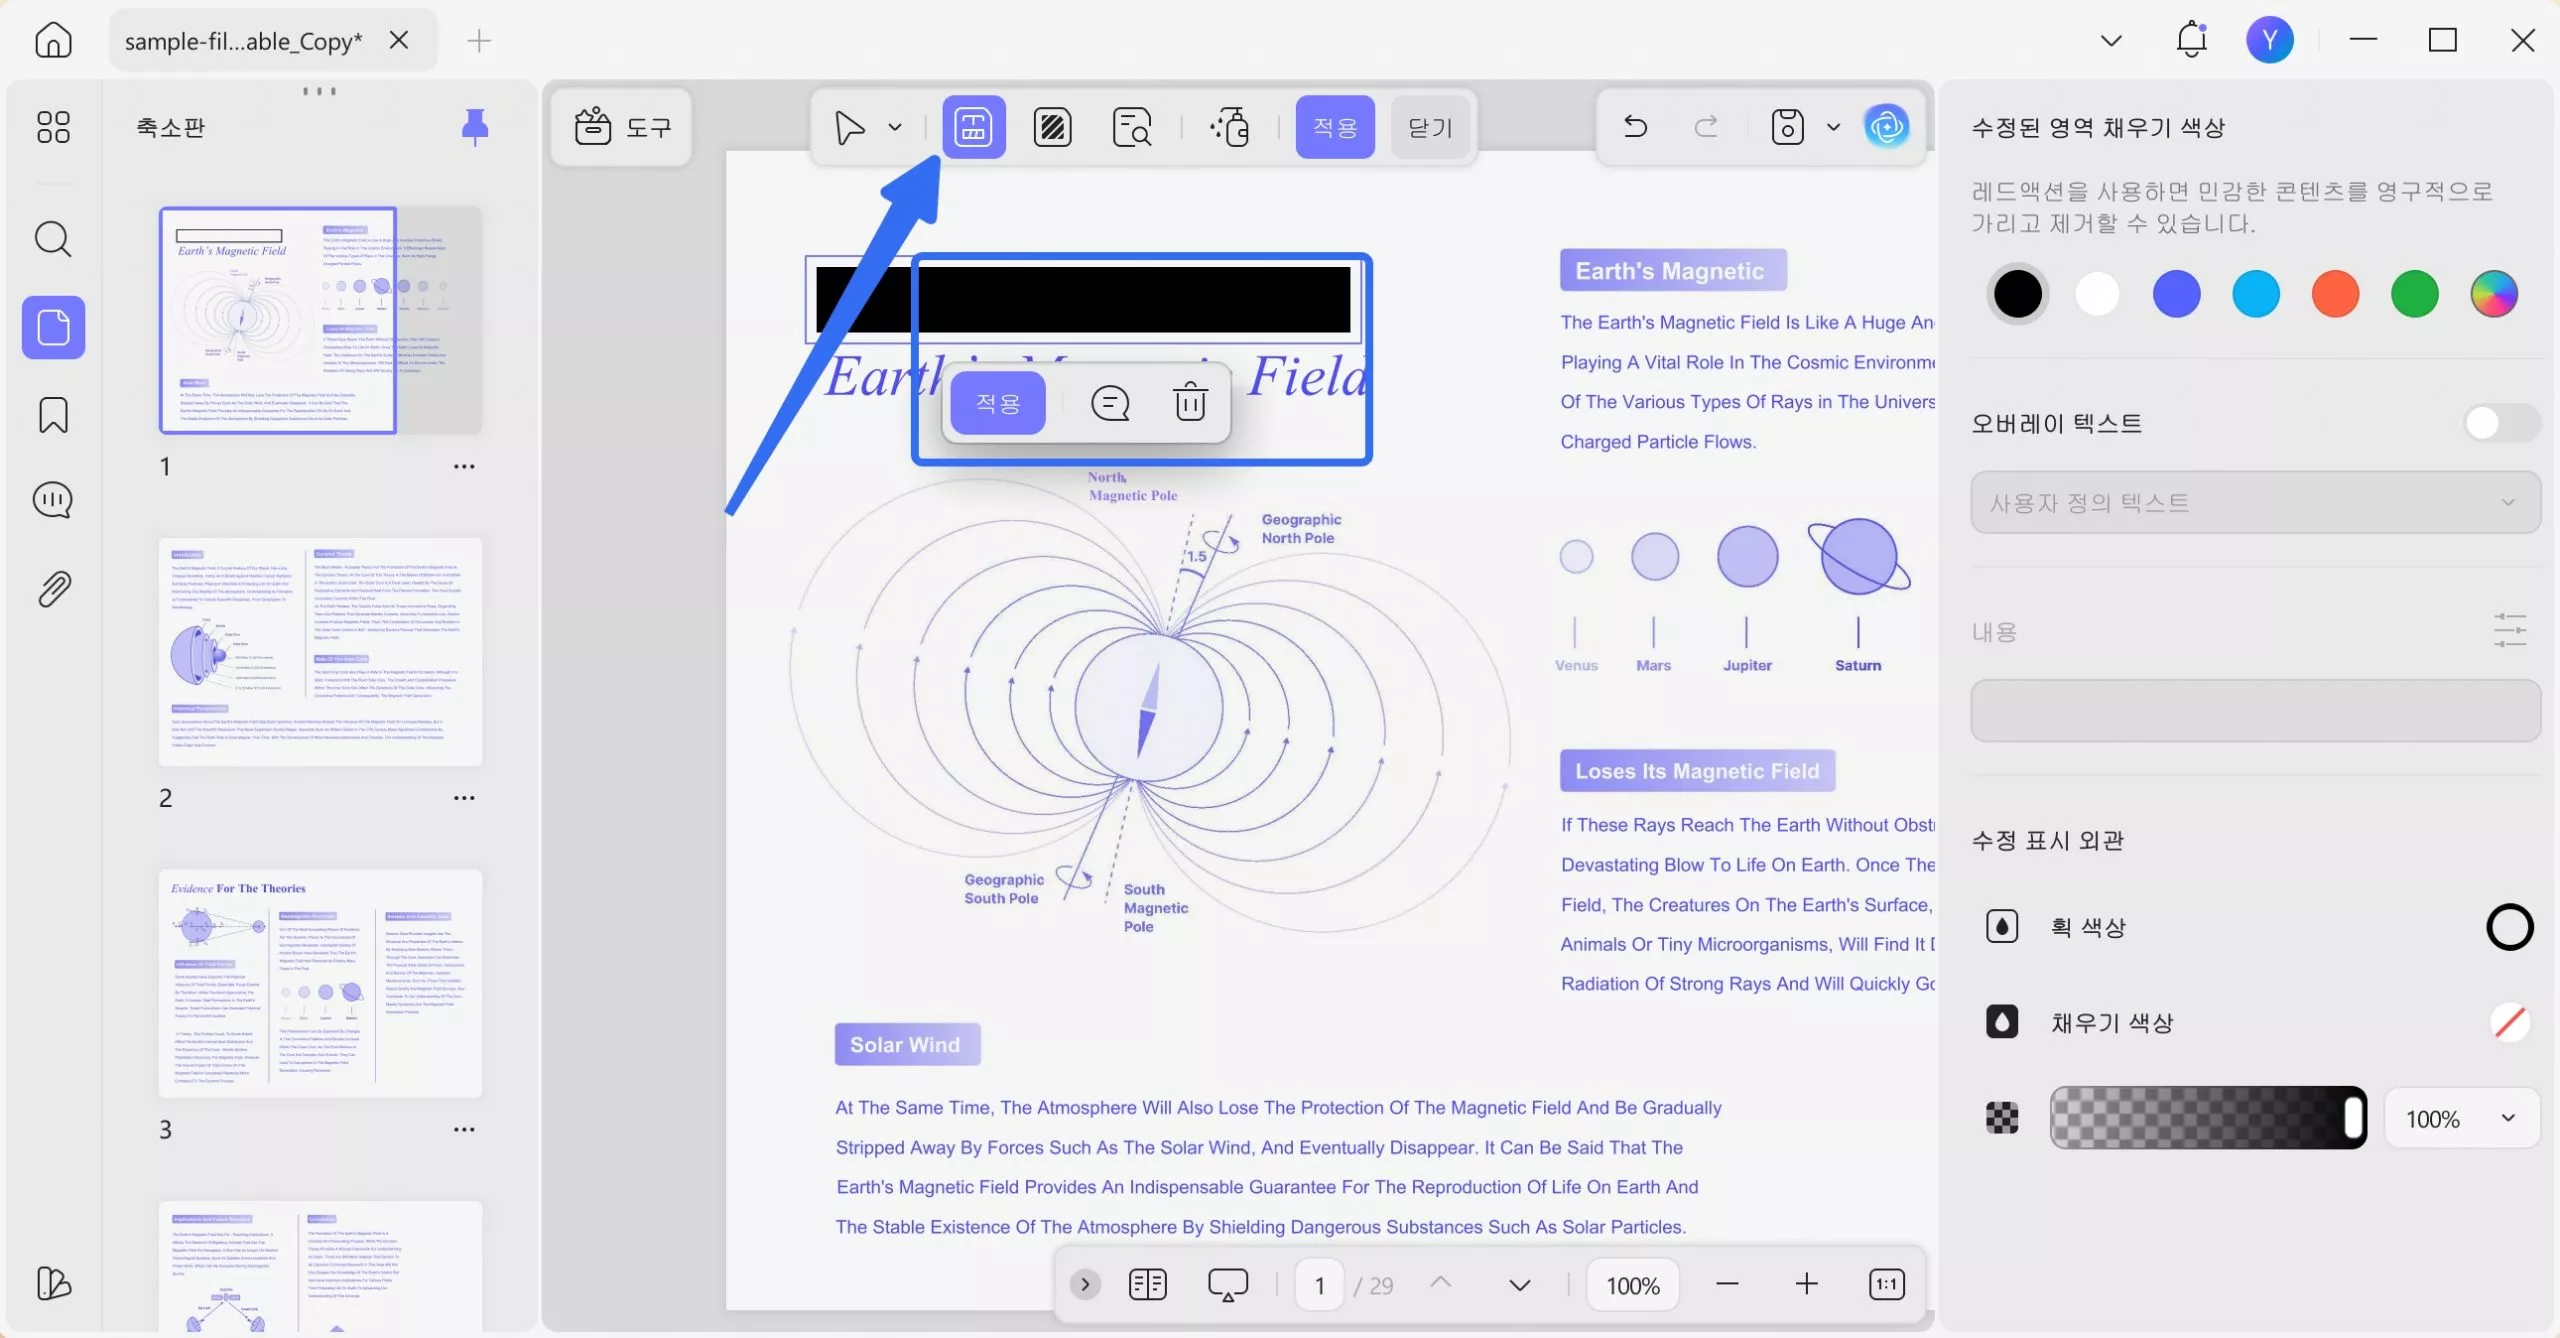Select the light blue color swatch
This screenshot has width=2560, height=1338.
[2256, 294]
